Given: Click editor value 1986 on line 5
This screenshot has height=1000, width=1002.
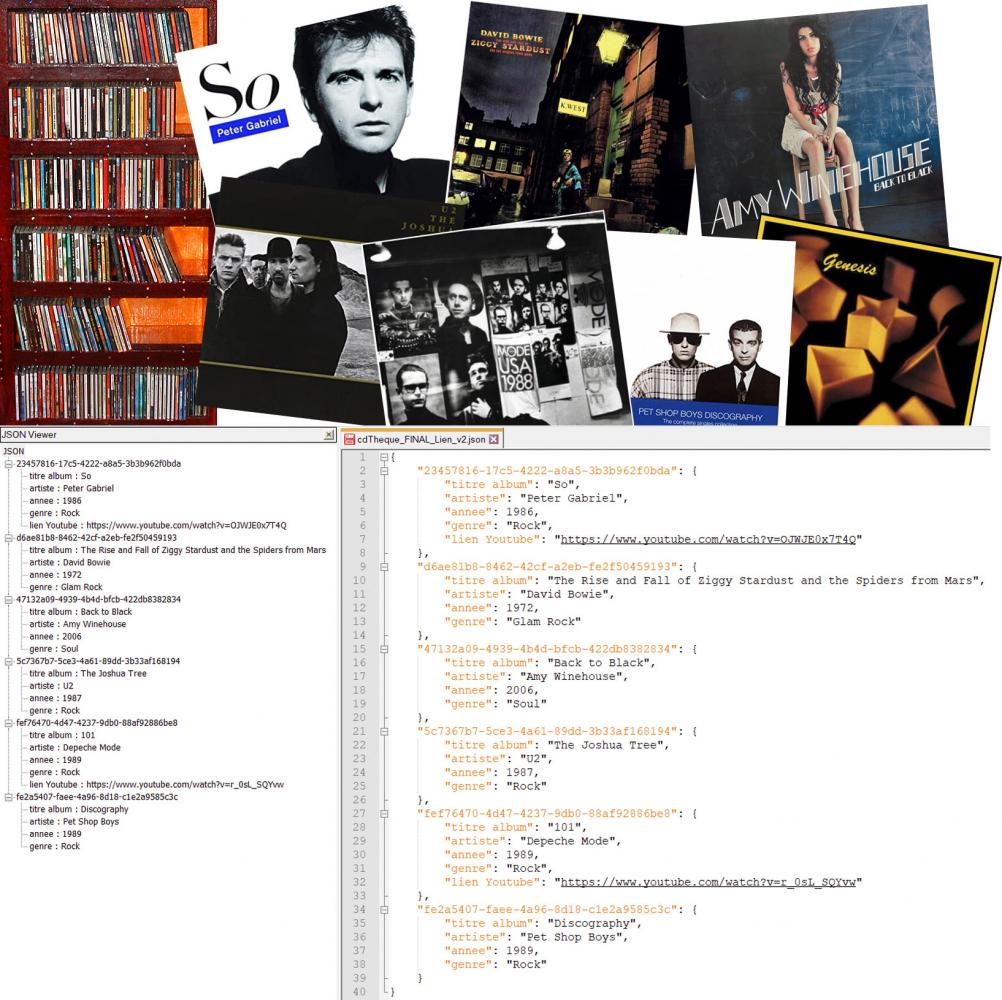Looking at the screenshot, I should (520, 512).
